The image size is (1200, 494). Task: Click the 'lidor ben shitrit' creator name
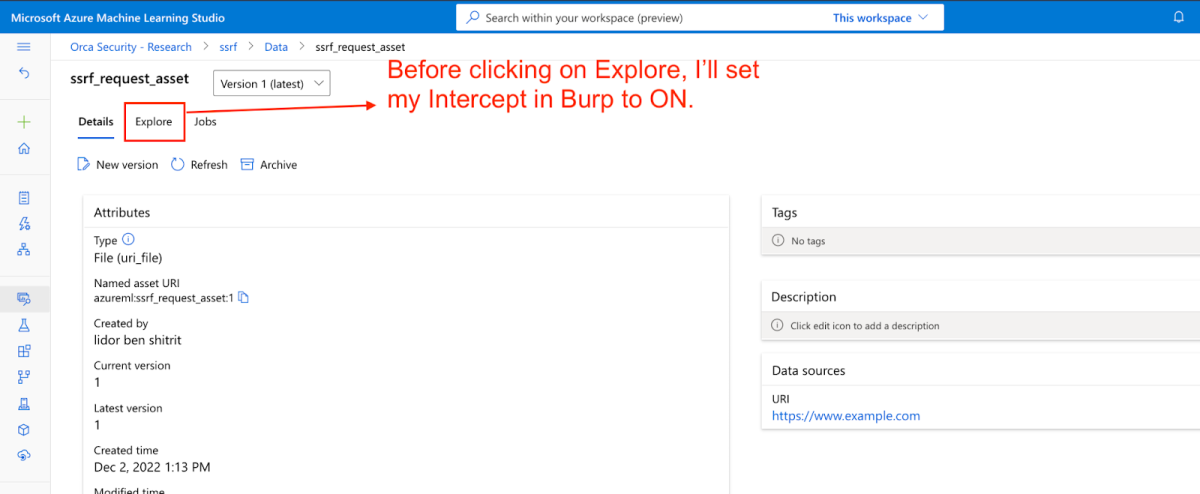tap(138, 340)
